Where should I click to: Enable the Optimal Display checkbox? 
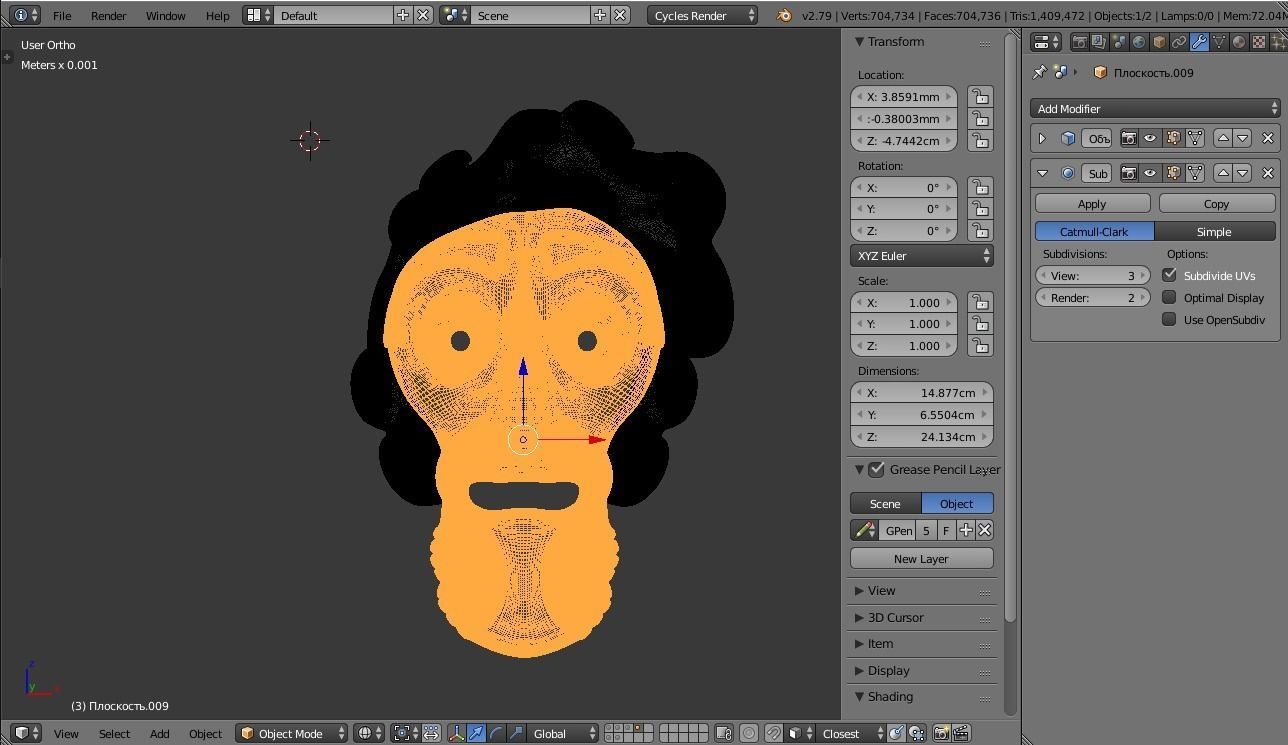point(1169,297)
